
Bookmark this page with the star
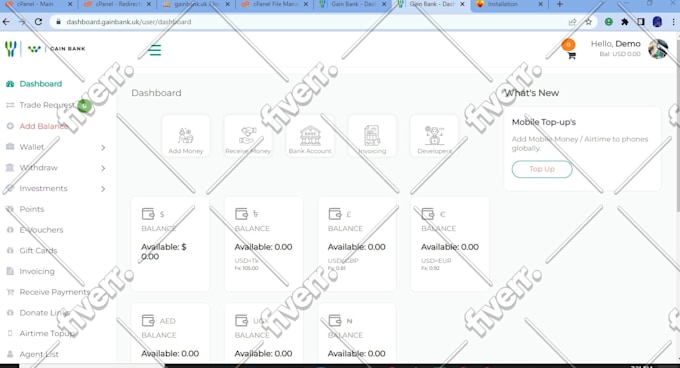(x=588, y=22)
